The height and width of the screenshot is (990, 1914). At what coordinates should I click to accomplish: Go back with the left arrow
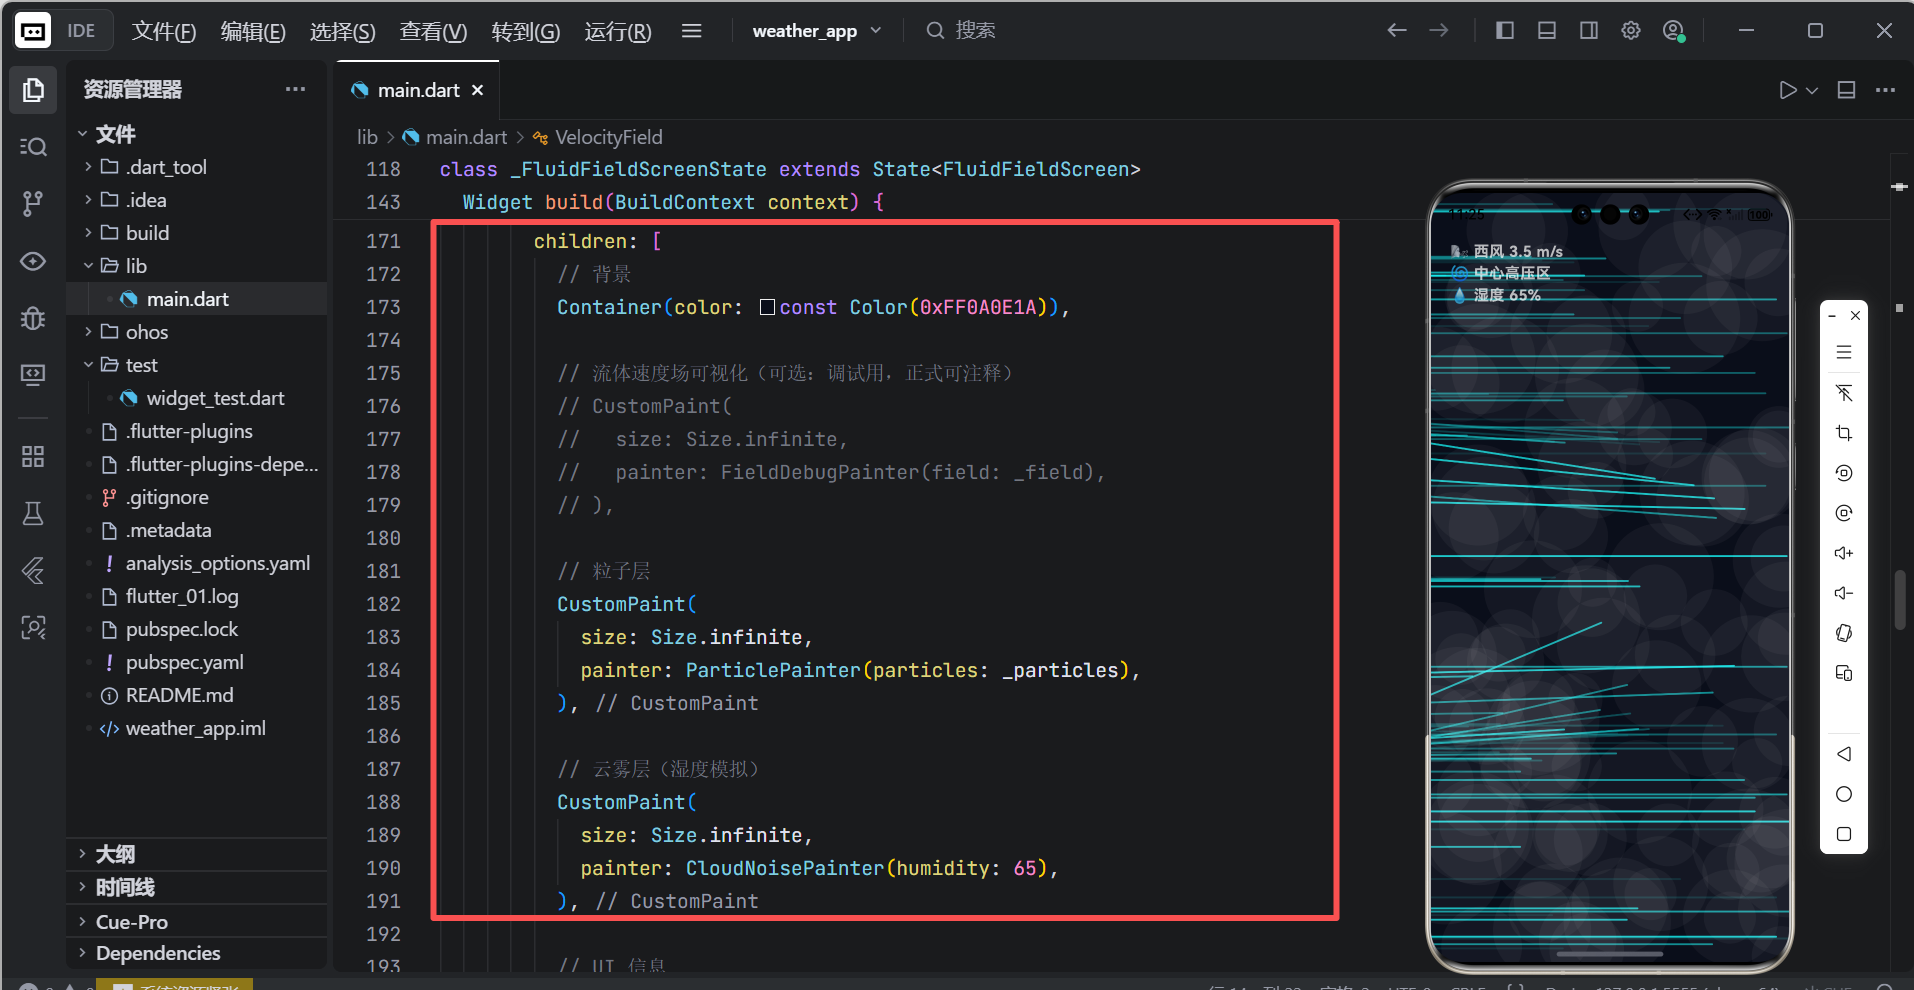1397,31
